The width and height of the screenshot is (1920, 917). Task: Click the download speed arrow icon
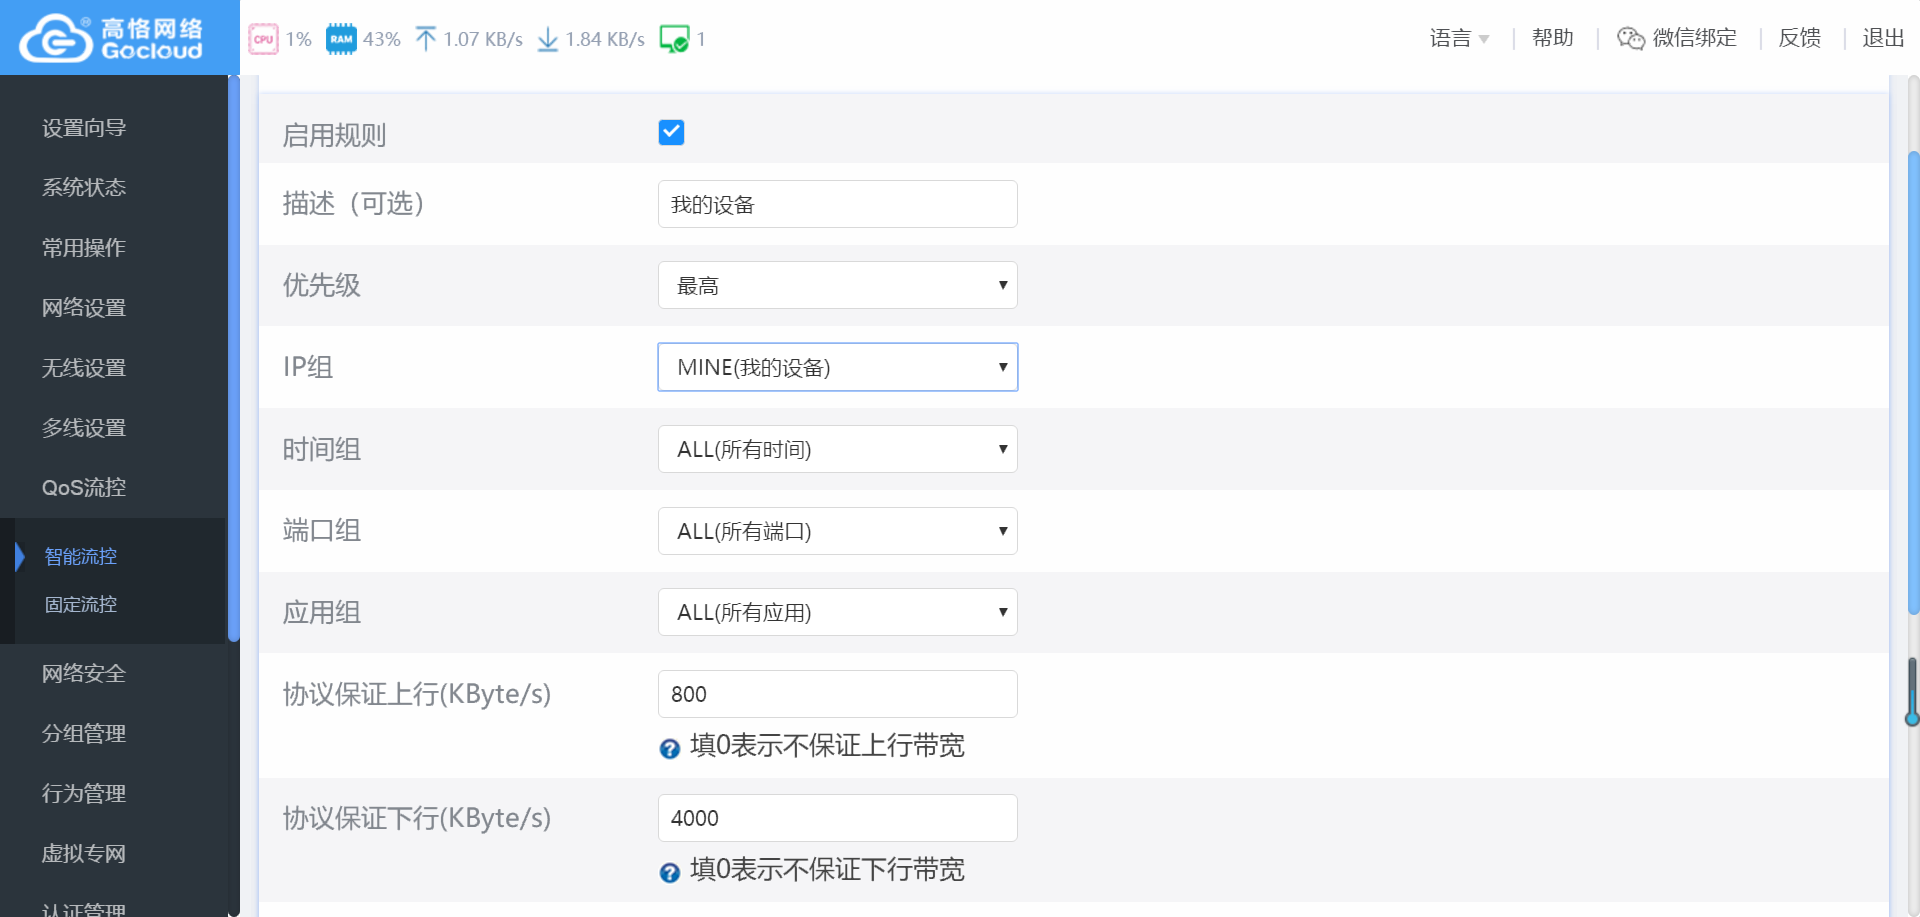[548, 39]
